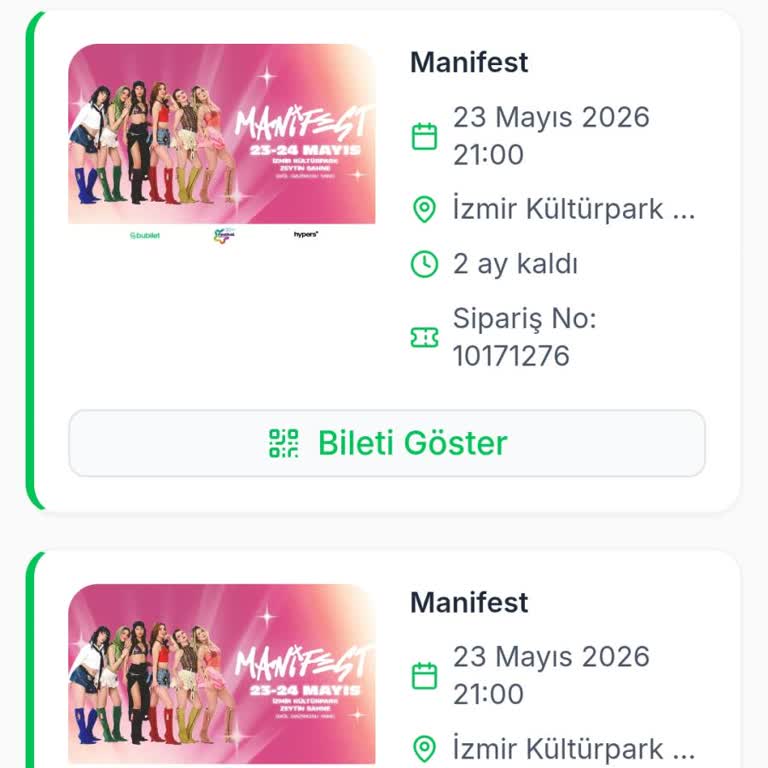Image resolution: width=768 pixels, height=768 pixels.
Task: Click the location pin icon in the first card
Action: click(425, 210)
